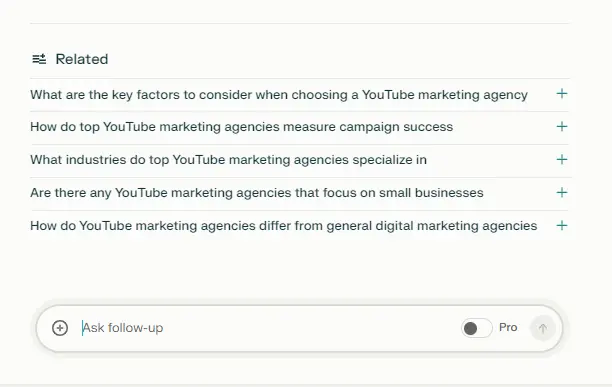Click the dark knob of Pro switch
The height and width of the screenshot is (387, 612).
coord(470,328)
